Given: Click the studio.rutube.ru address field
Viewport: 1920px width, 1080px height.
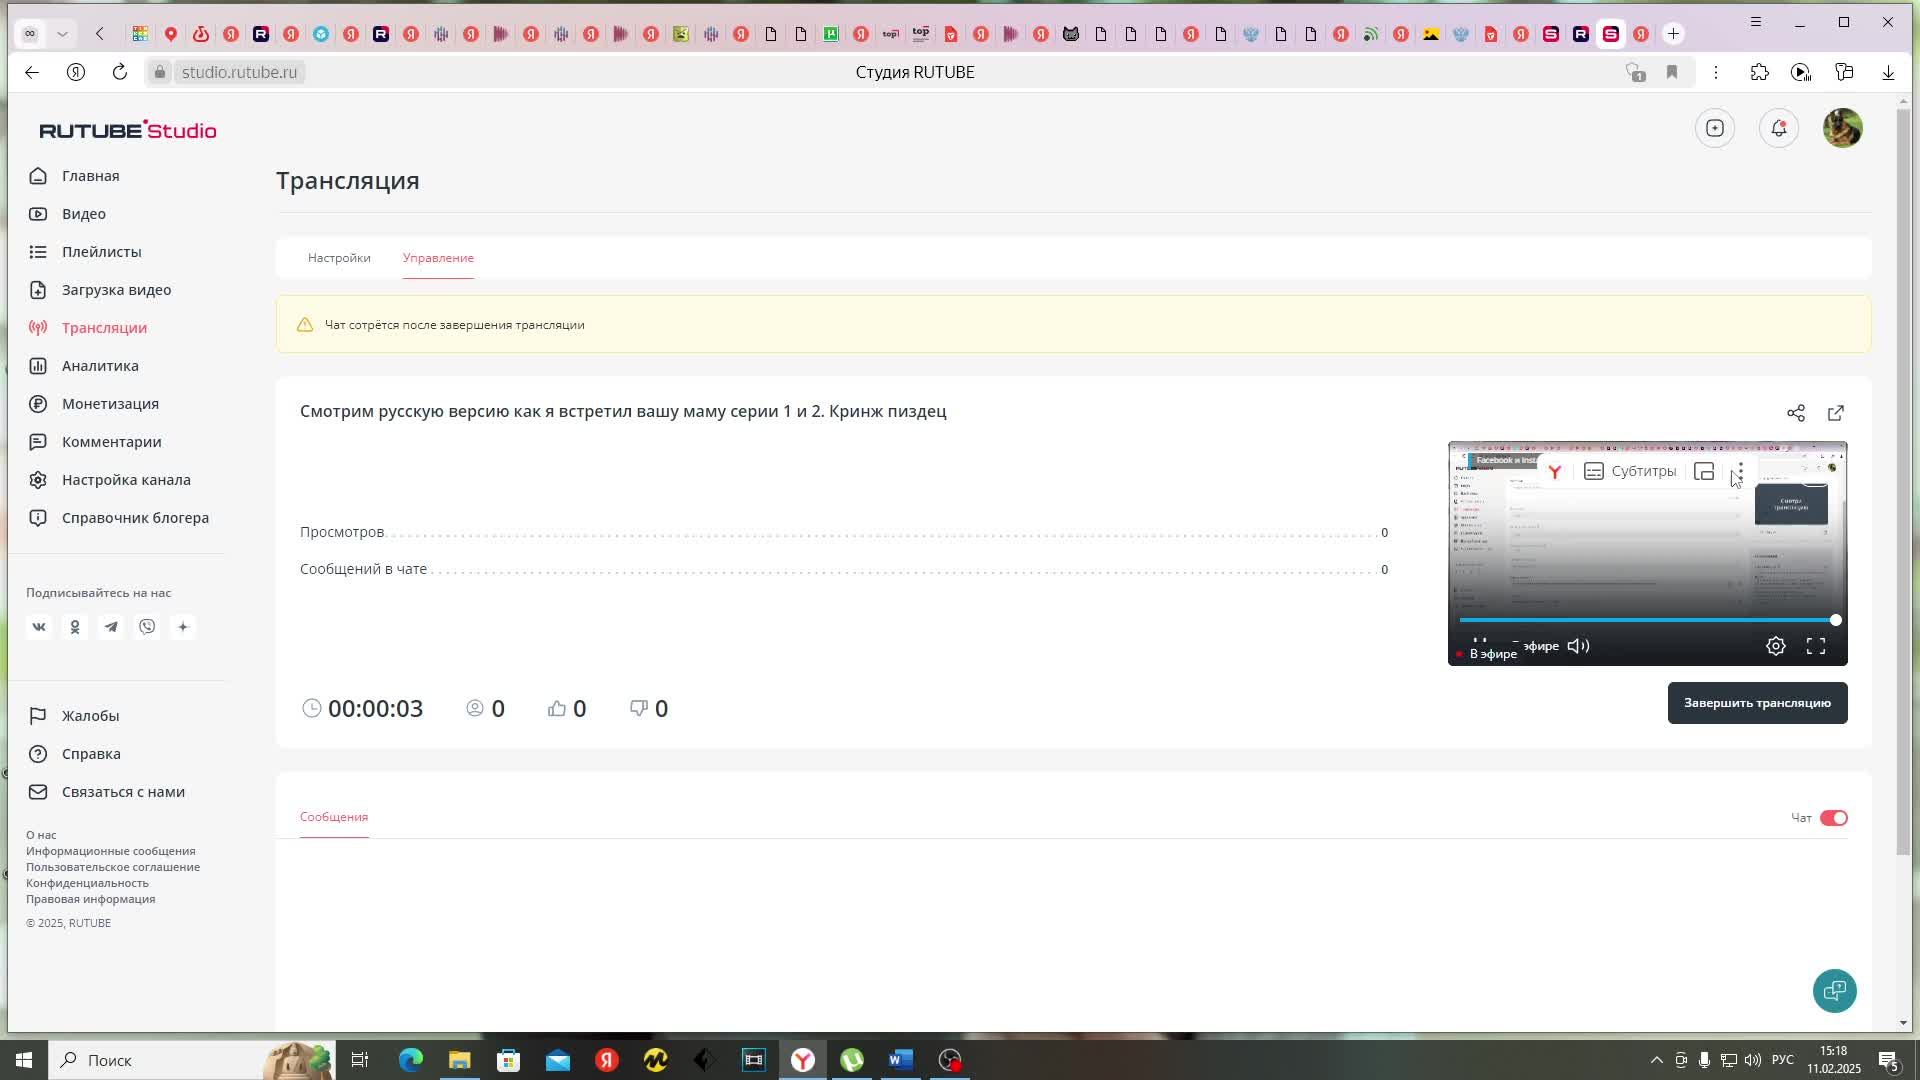Looking at the screenshot, I should click(x=239, y=72).
